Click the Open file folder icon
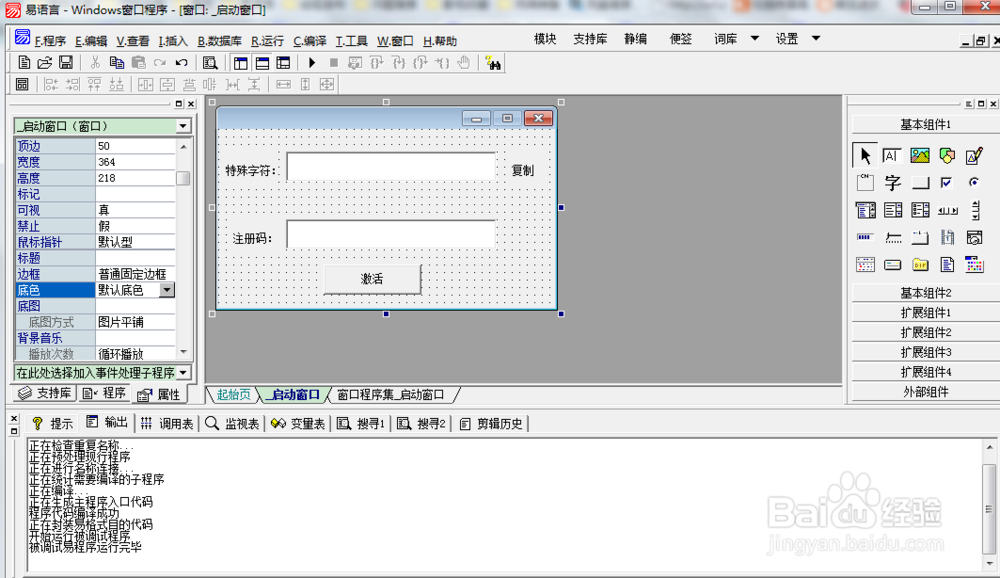 [45, 63]
